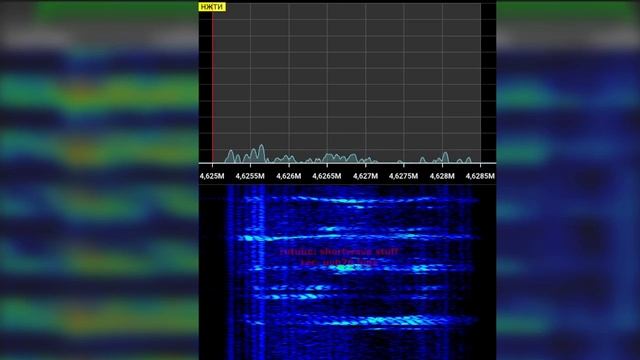Click the 4,6255M frequency label
Image resolution: width=640 pixels, height=360 pixels.
point(250,176)
